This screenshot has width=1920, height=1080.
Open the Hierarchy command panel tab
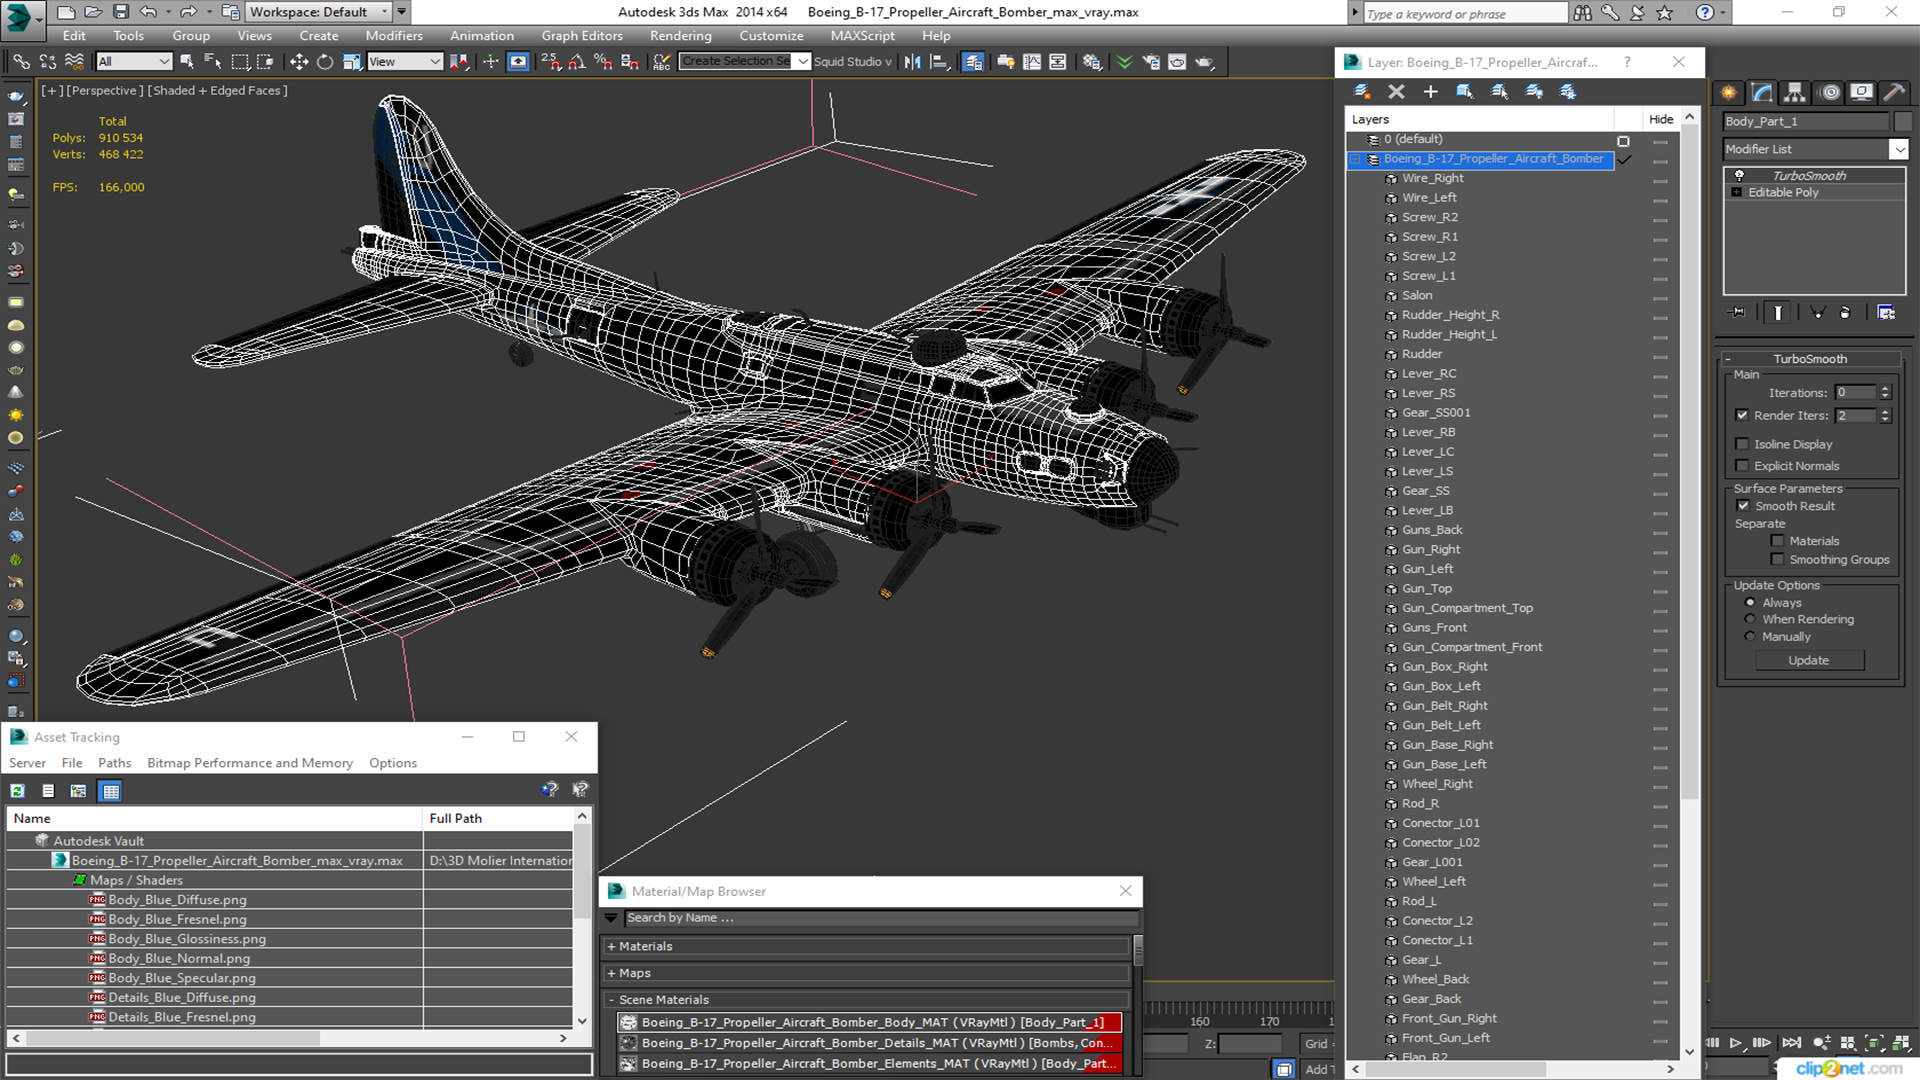pyautogui.click(x=1795, y=92)
